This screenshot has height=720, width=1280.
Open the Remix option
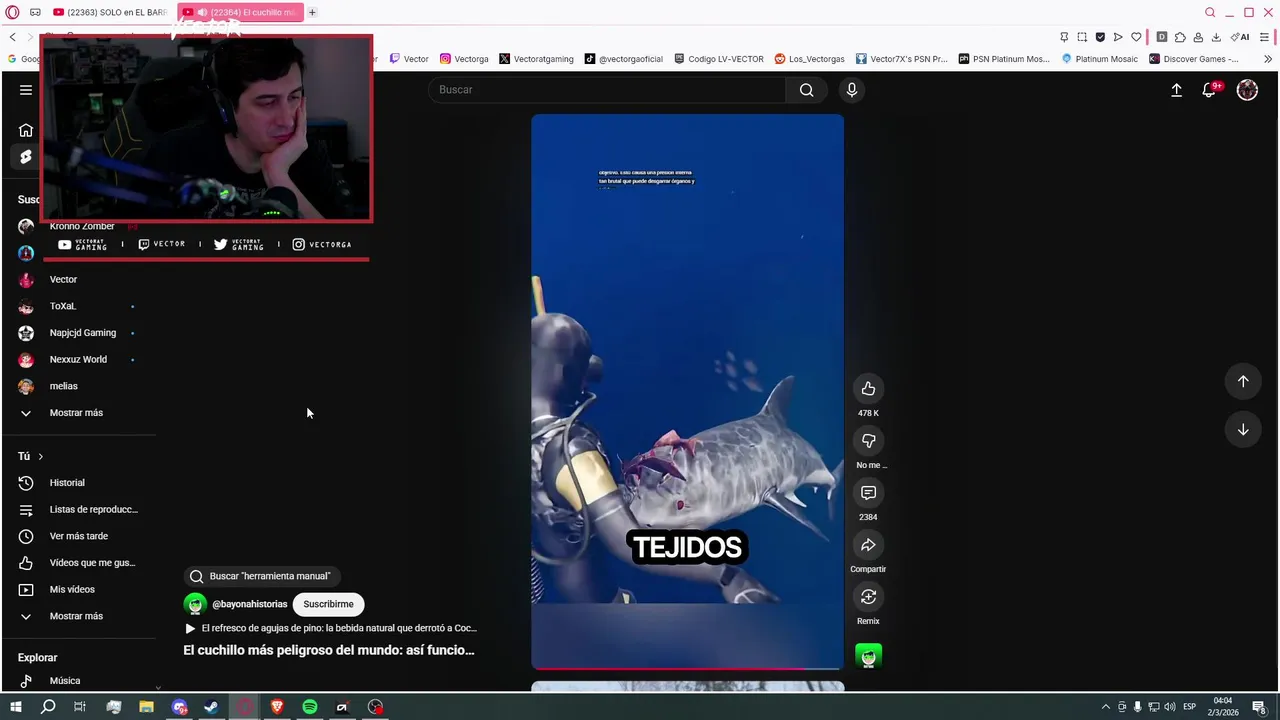[x=868, y=597]
